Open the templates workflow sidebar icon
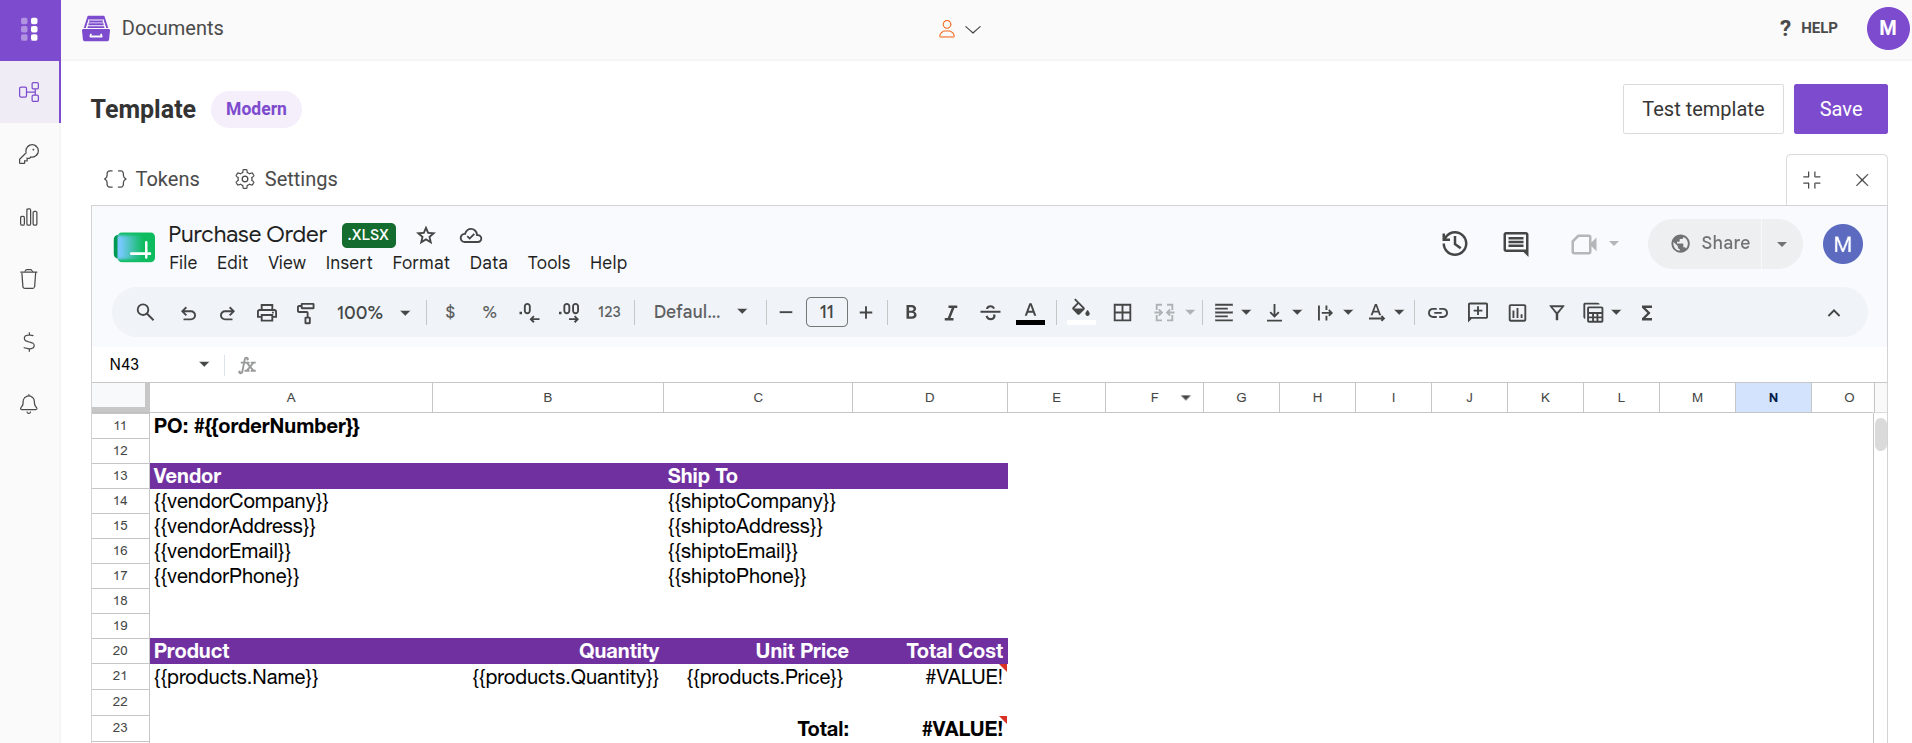 click(x=29, y=92)
